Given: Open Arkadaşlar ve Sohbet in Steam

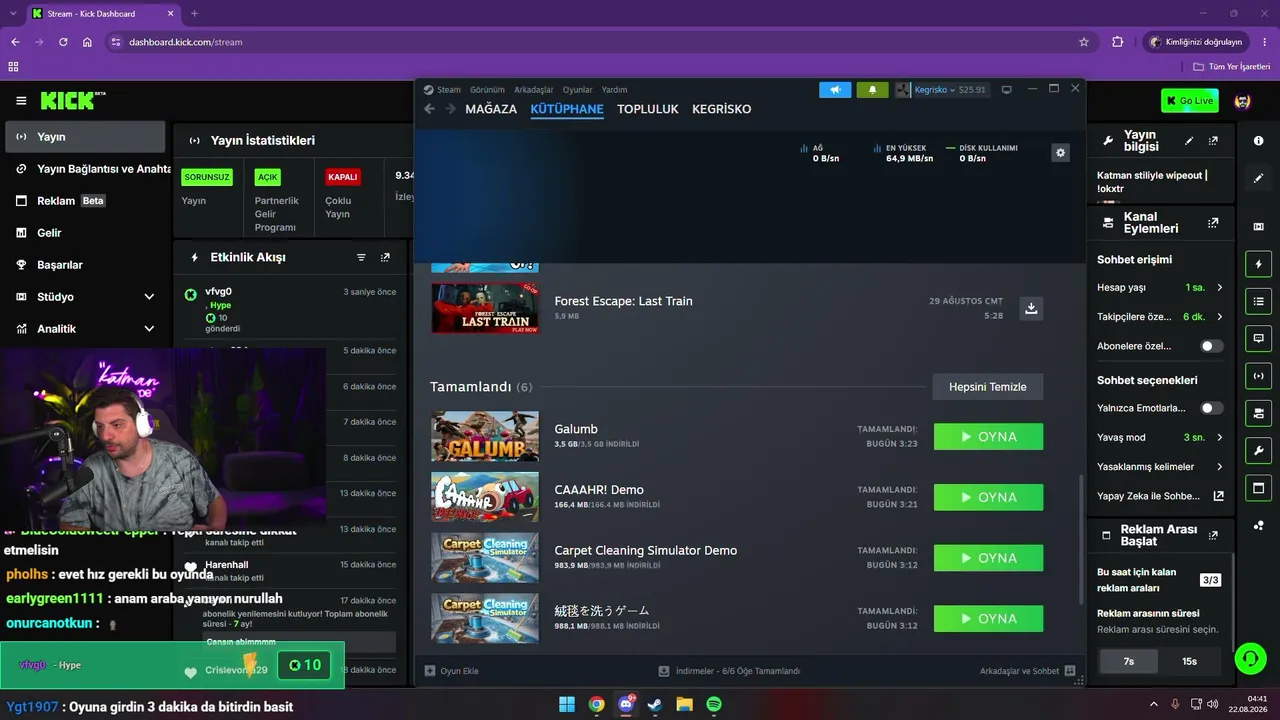Looking at the screenshot, I should point(1027,671).
